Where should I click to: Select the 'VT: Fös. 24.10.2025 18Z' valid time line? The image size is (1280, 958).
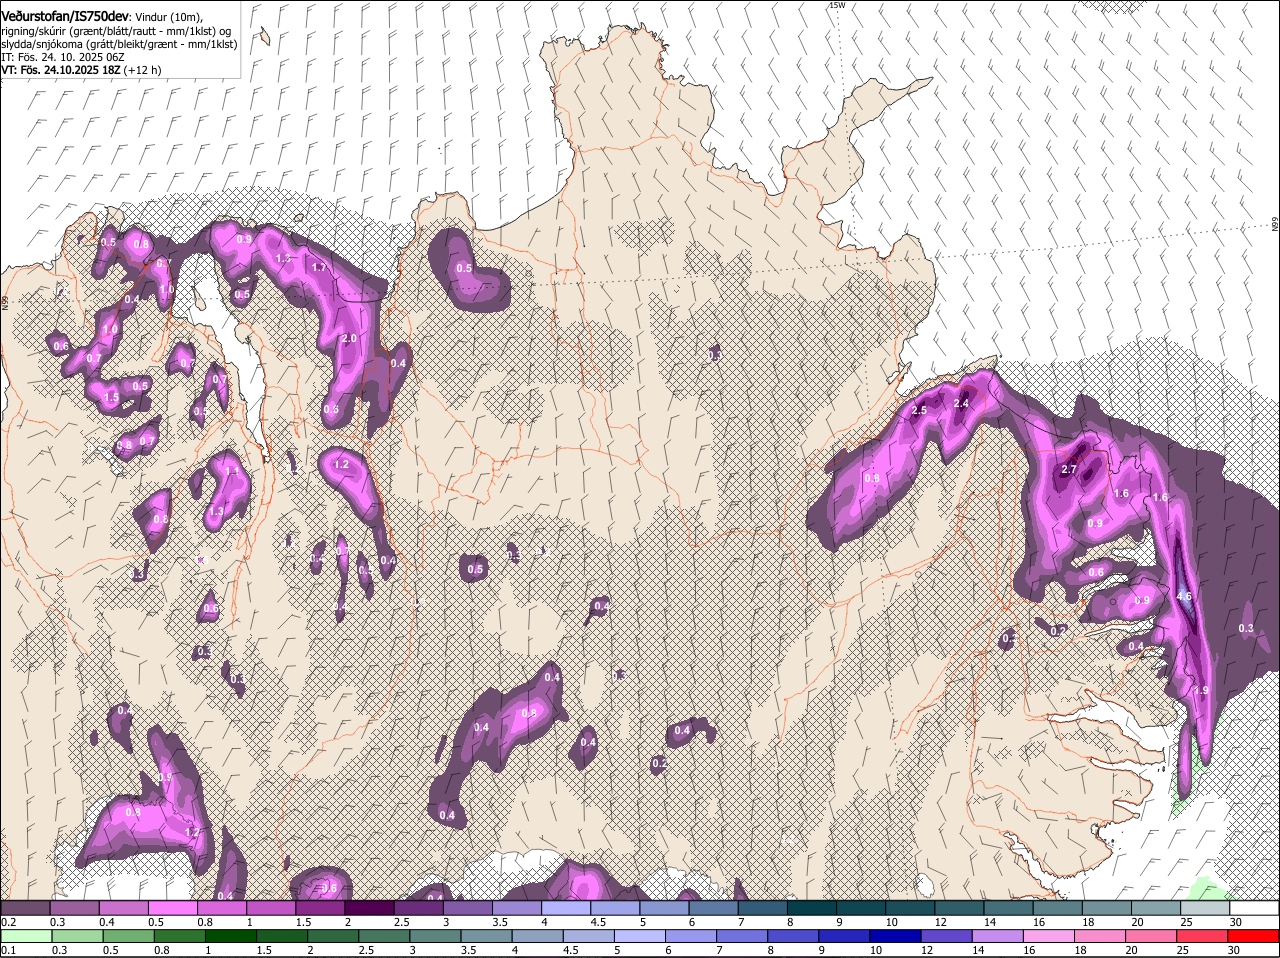tap(59, 70)
